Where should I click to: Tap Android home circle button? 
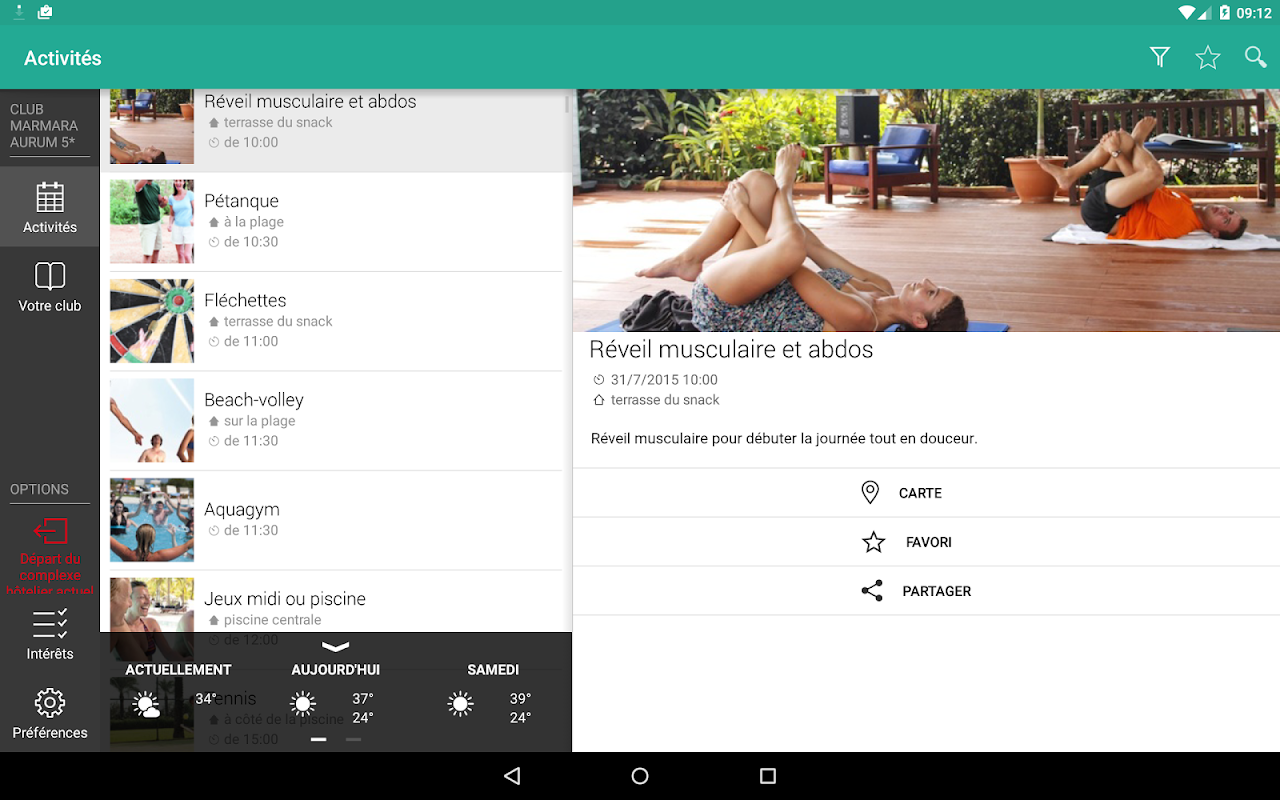coord(640,776)
